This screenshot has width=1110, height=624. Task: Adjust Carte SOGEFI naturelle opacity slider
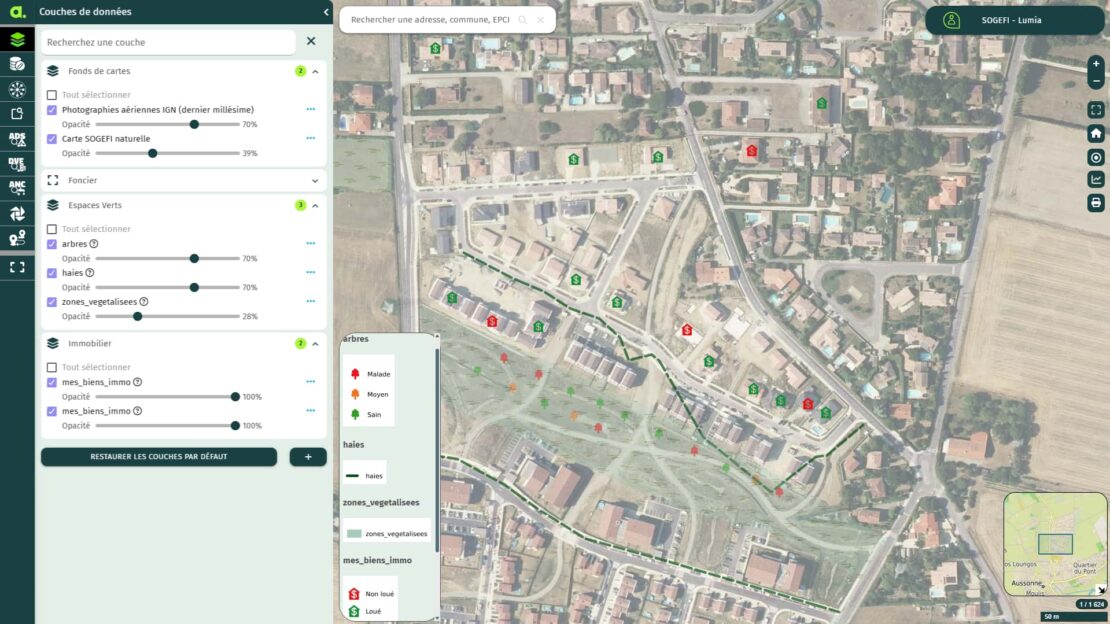[152, 154]
